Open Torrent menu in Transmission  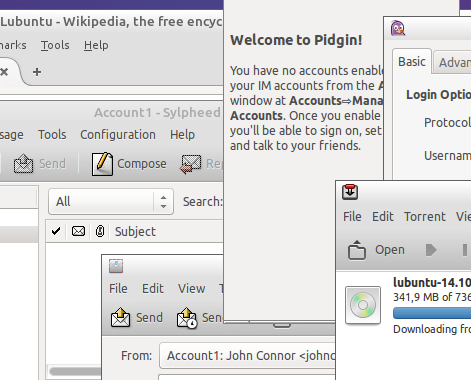coord(425,217)
